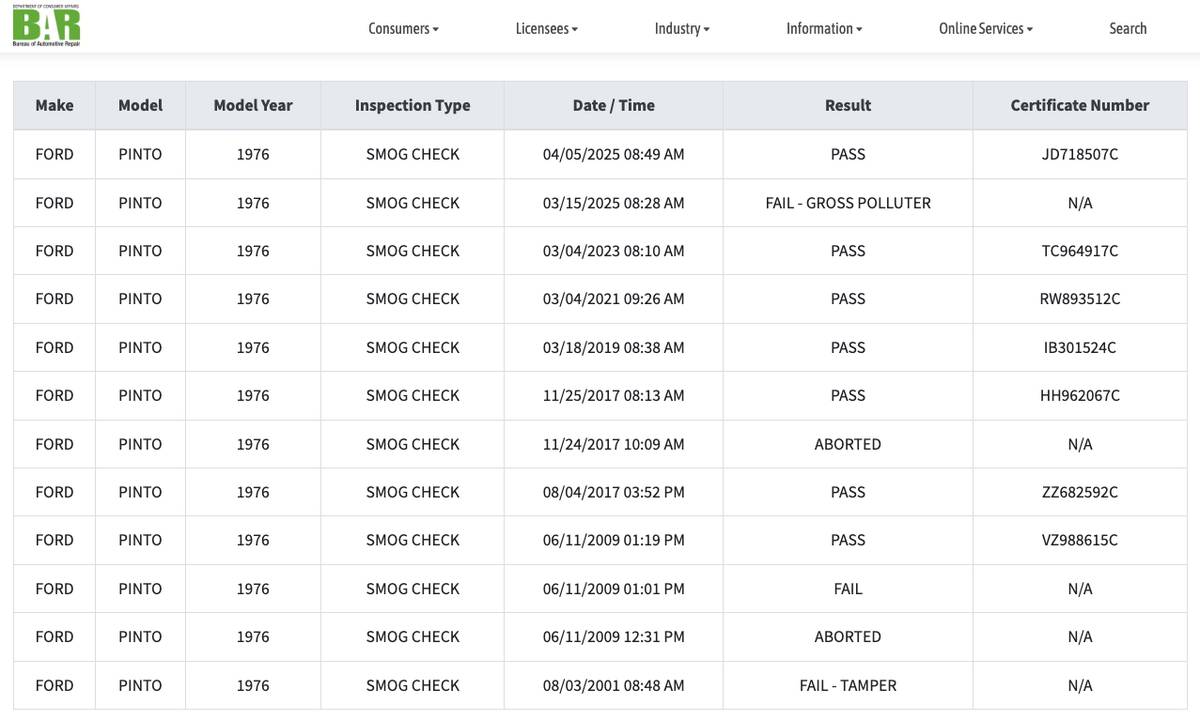Click the Model Year column header
The height and width of the screenshot is (720, 1200).
pos(253,105)
